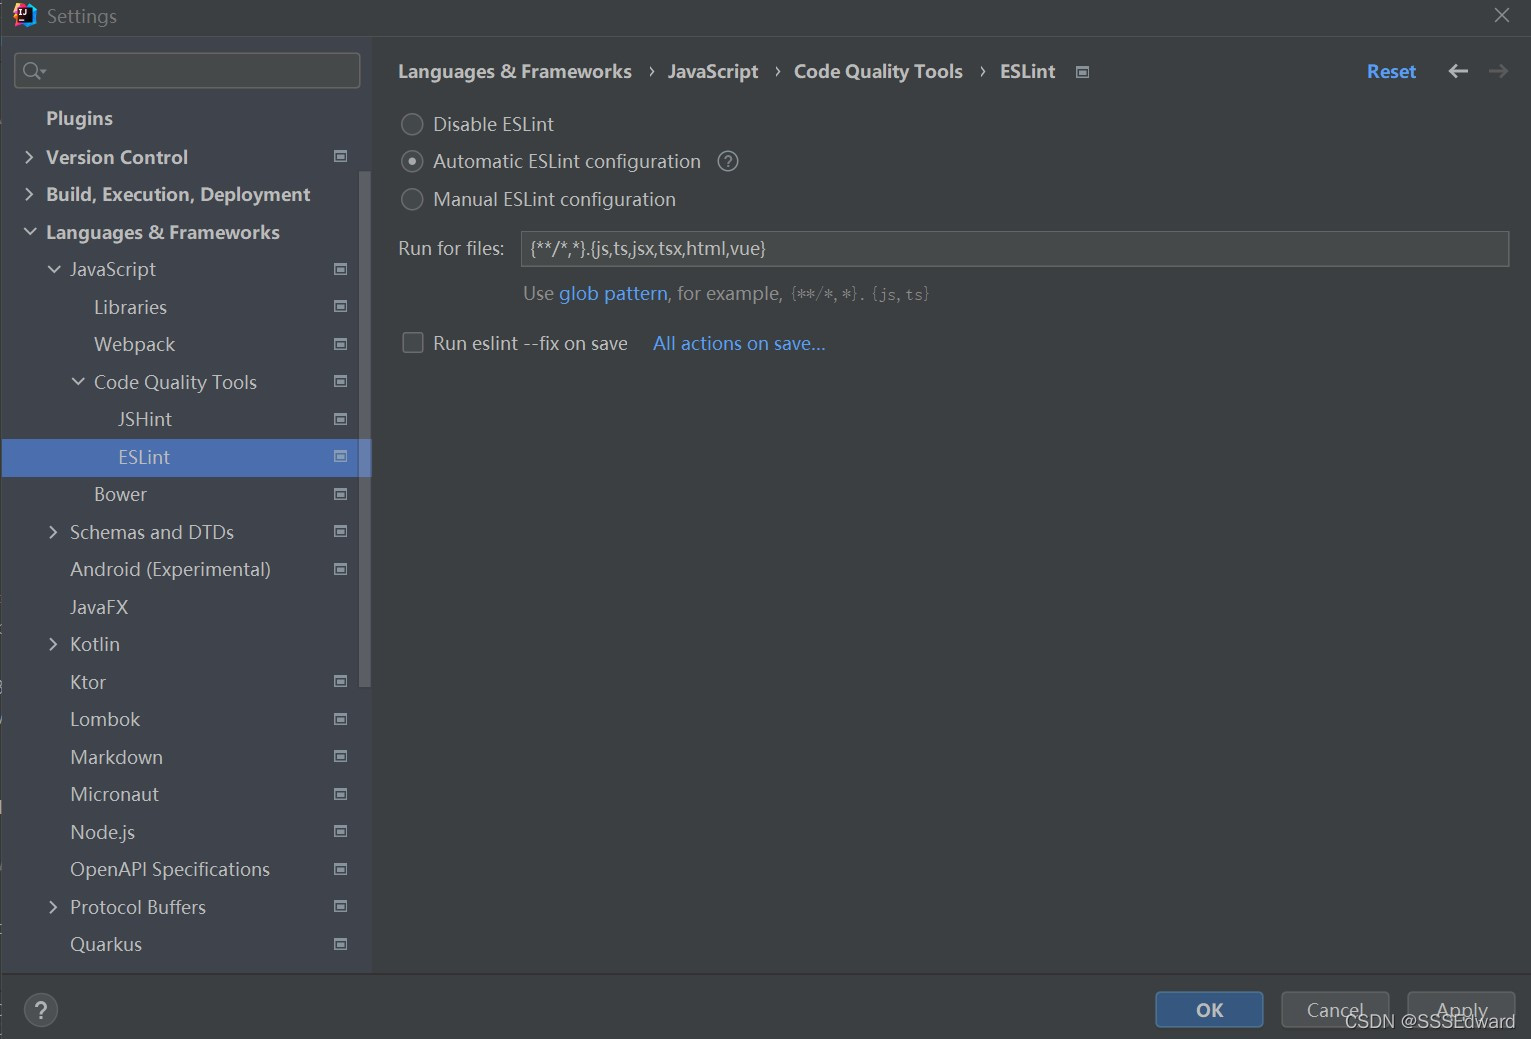1531x1039 pixels.
Task: Click project-level icon beside Libraries
Action: click(x=340, y=307)
